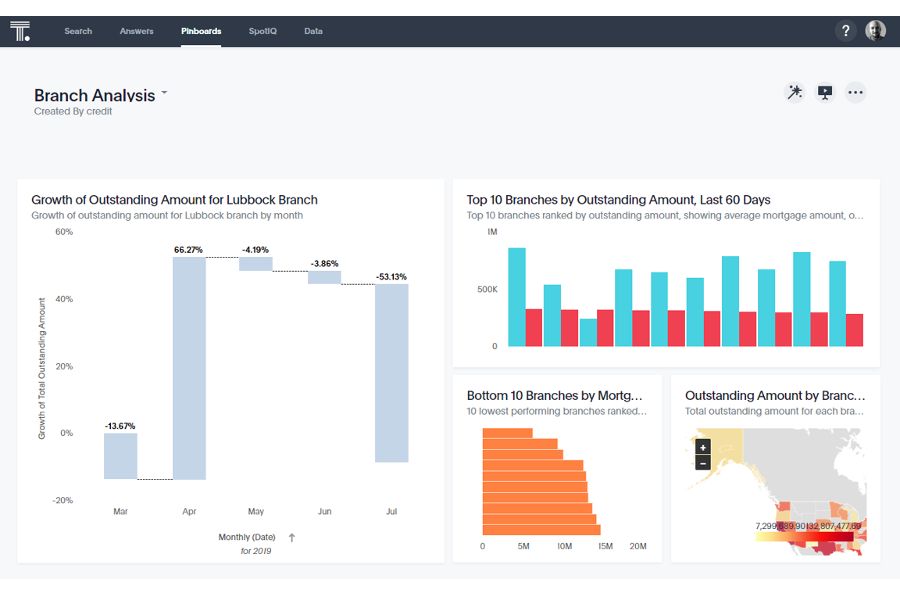The width and height of the screenshot is (900, 600).
Task: Select the April 66.27% waterfall bar
Action: [x=189, y=368]
